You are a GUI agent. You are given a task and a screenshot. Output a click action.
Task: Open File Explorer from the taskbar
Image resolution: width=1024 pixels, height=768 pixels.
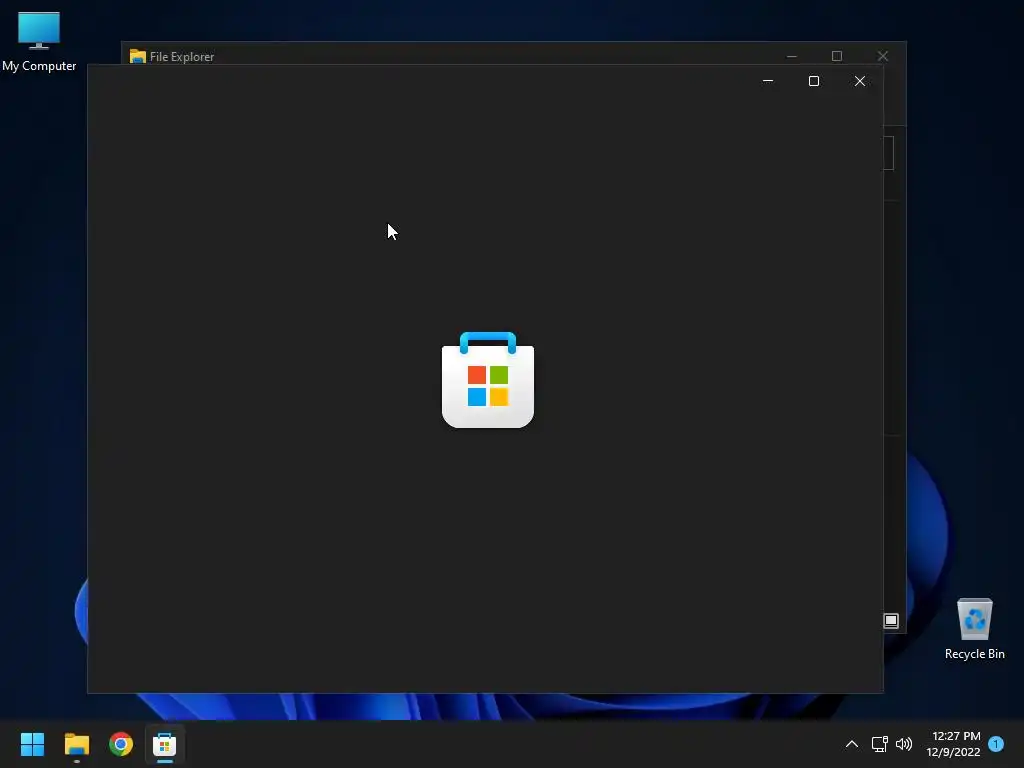click(76, 744)
